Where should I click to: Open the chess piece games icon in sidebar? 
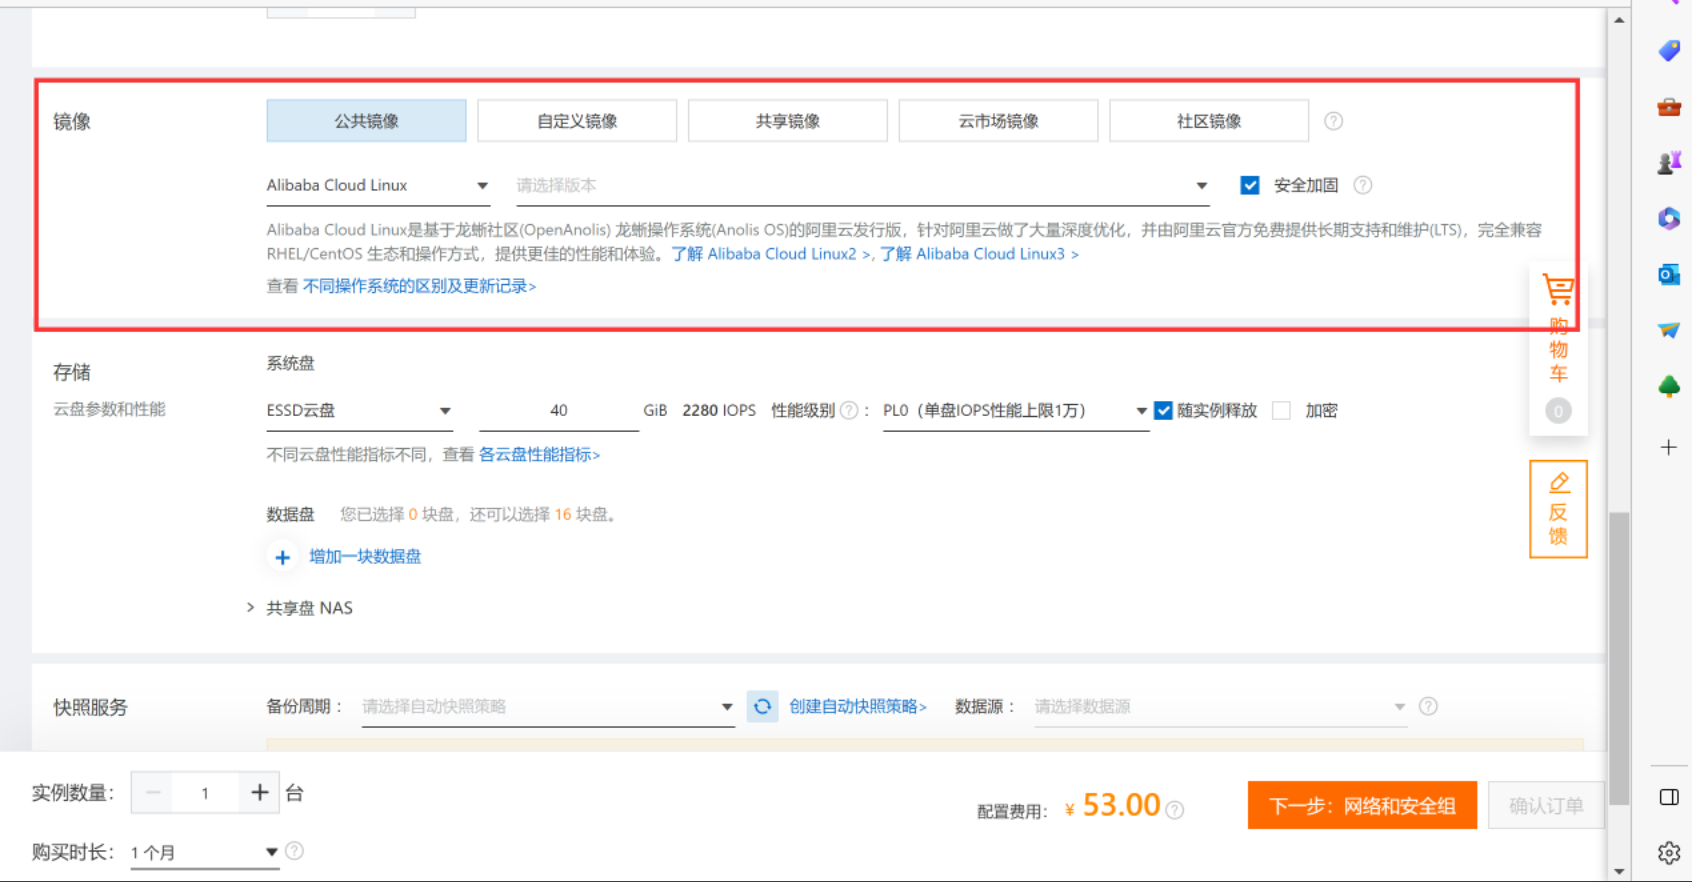[1669, 162]
